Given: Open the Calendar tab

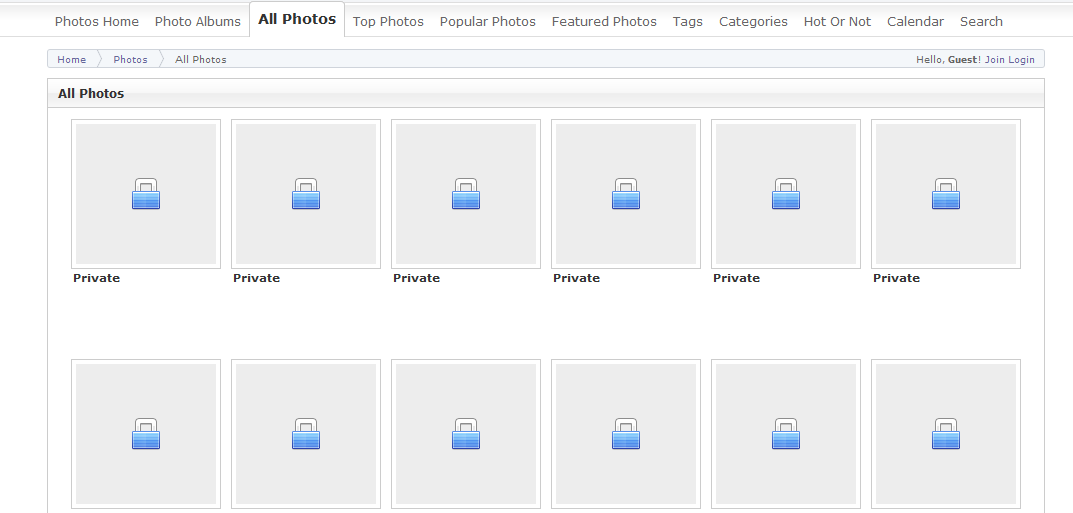Looking at the screenshot, I should (916, 22).
